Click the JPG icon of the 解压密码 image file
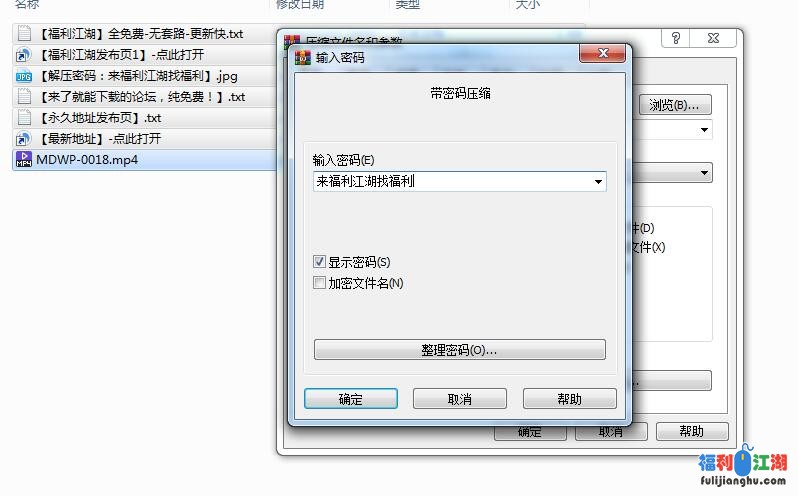This screenshot has width=798, height=496. tap(23, 76)
